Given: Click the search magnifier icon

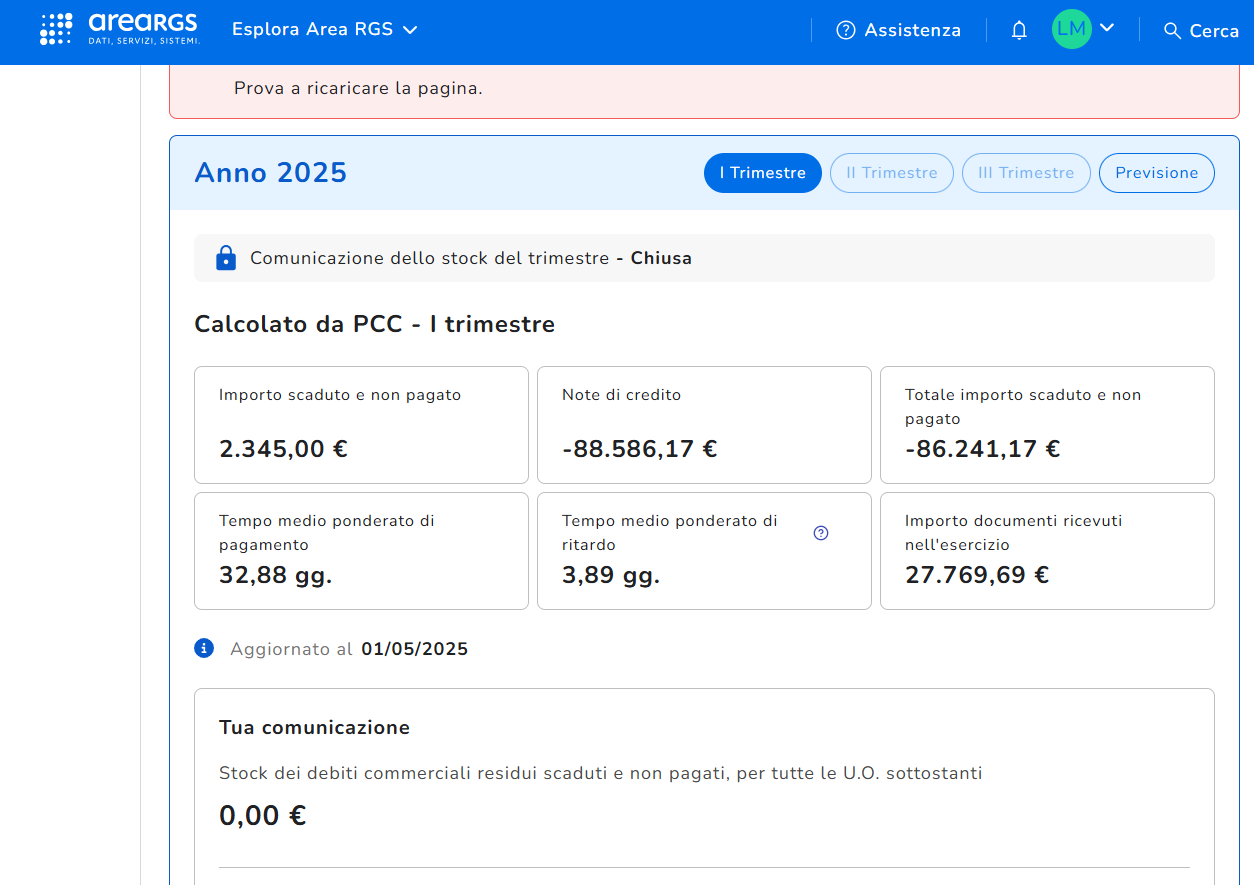Looking at the screenshot, I should pyautogui.click(x=1173, y=30).
